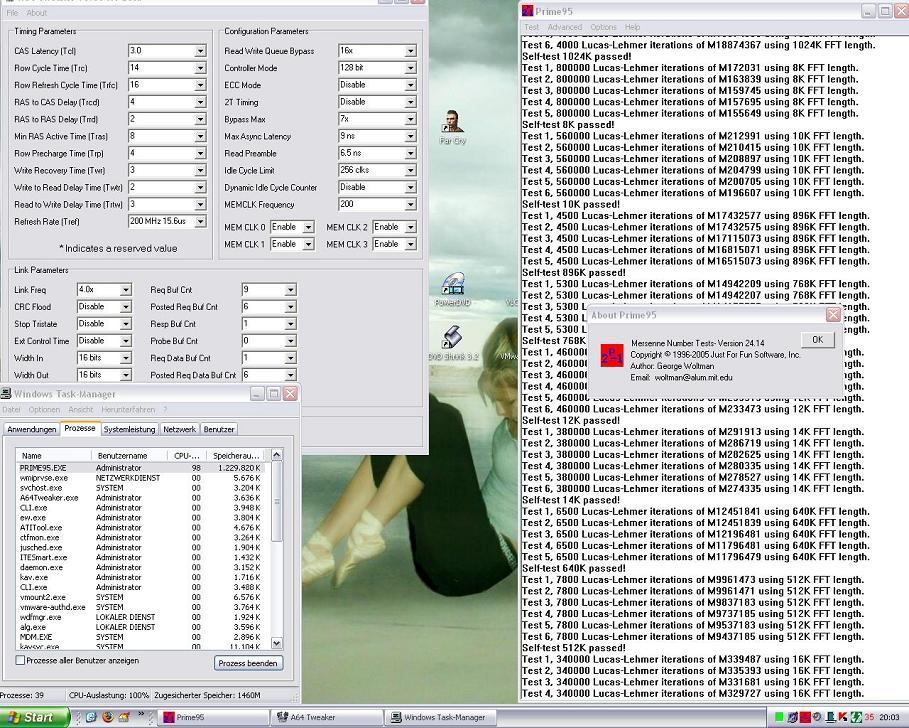Open Link Freq 4.0x dropdown

pos(126,290)
